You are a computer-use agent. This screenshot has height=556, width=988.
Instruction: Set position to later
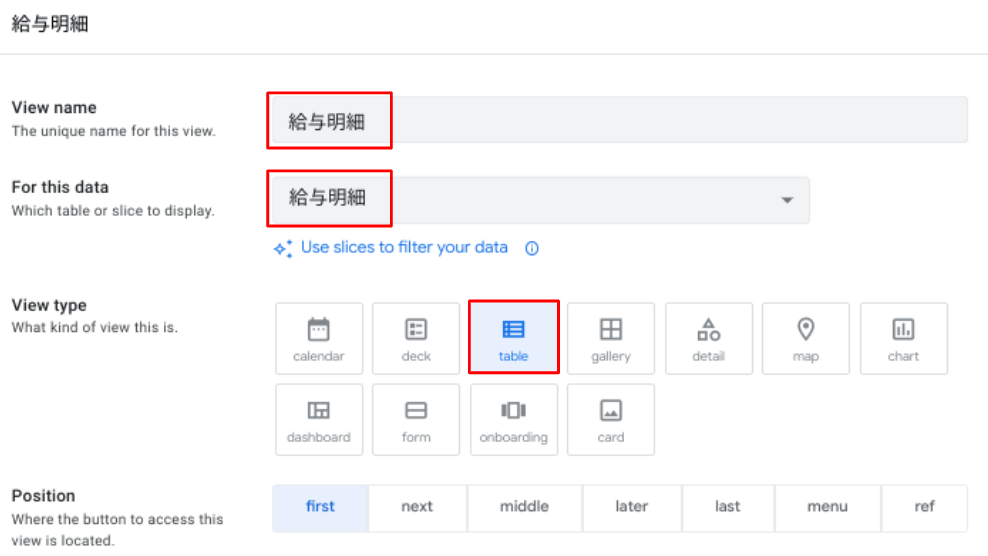(x=631, y=507)
